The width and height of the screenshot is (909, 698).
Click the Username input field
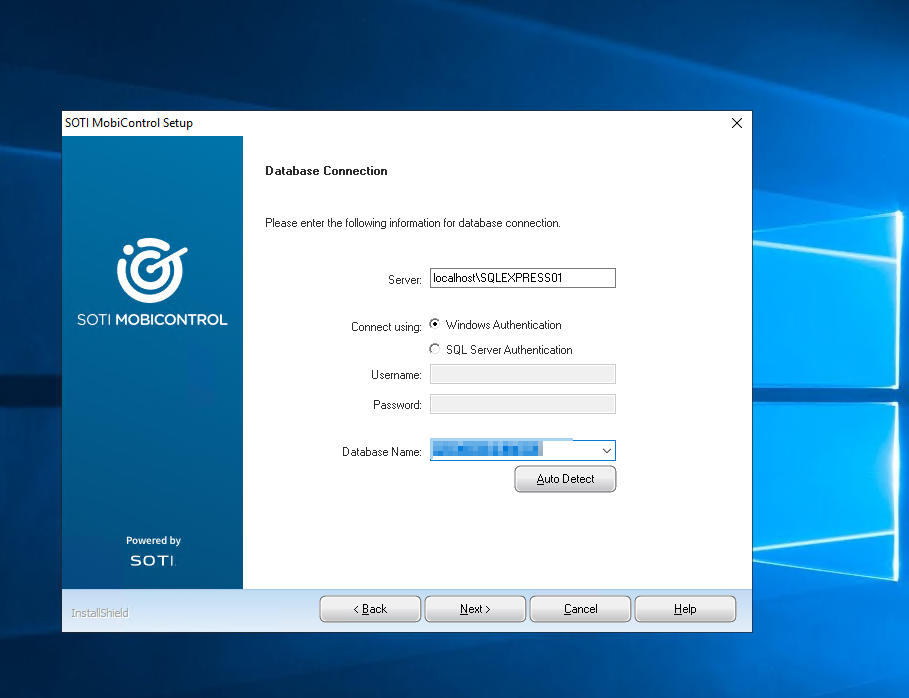pos(522,374)
